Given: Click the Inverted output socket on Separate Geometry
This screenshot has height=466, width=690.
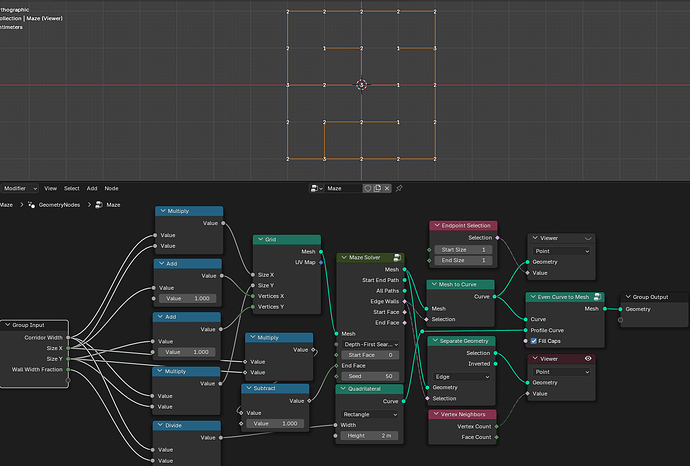Looking at the screenshot, I should click(x=495, y=364).
